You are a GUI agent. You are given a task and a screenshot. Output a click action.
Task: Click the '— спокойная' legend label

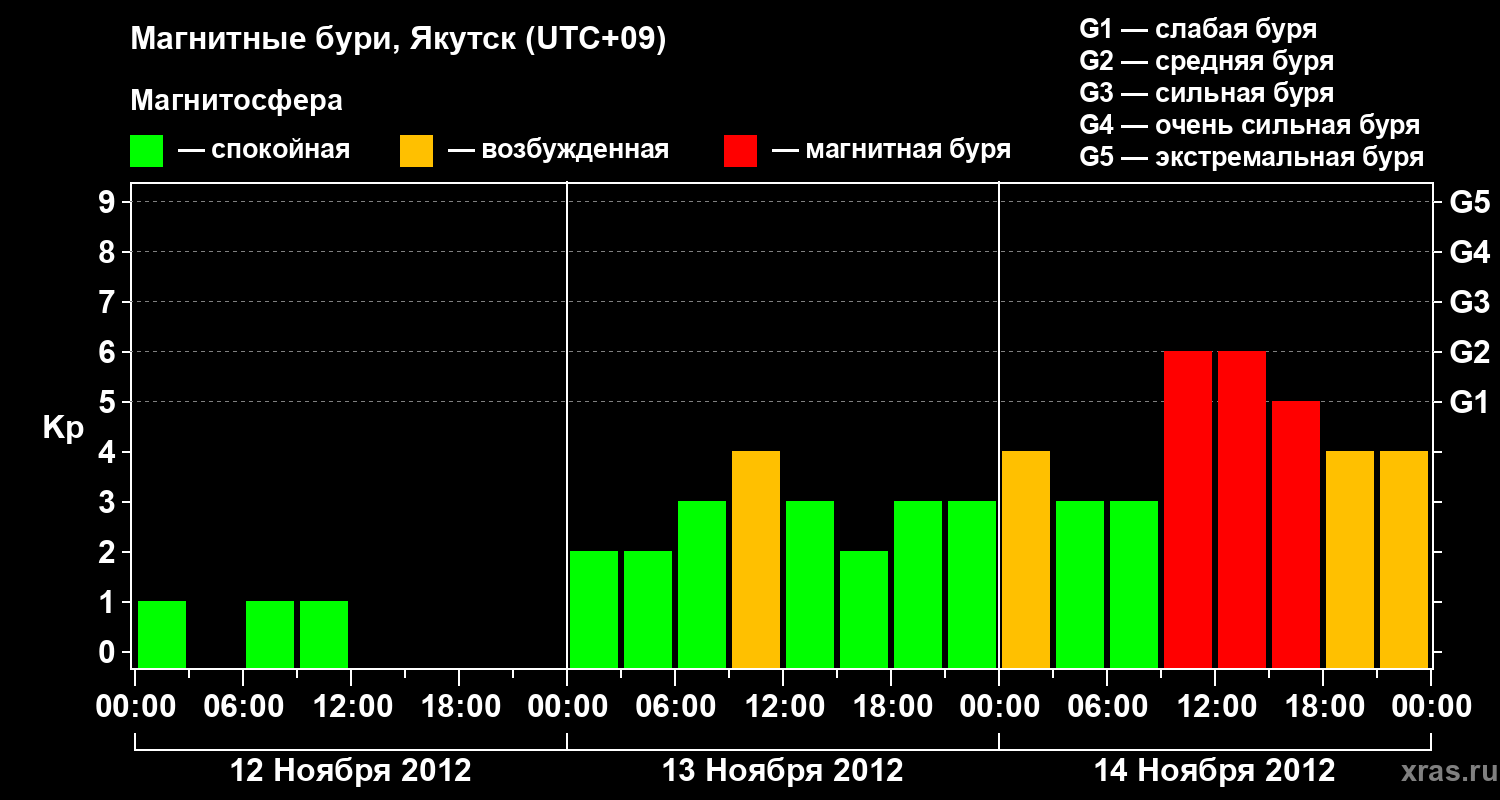(x=264, y=151)
